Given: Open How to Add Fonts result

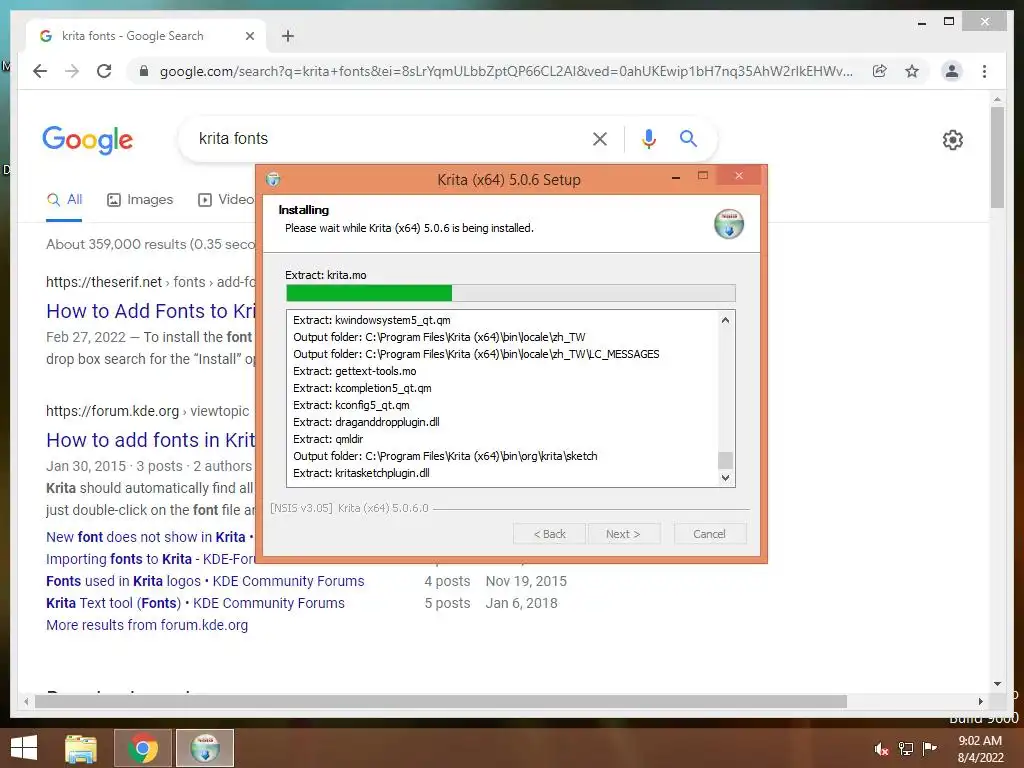Looking at the screenshot, I should coord(151,311).
